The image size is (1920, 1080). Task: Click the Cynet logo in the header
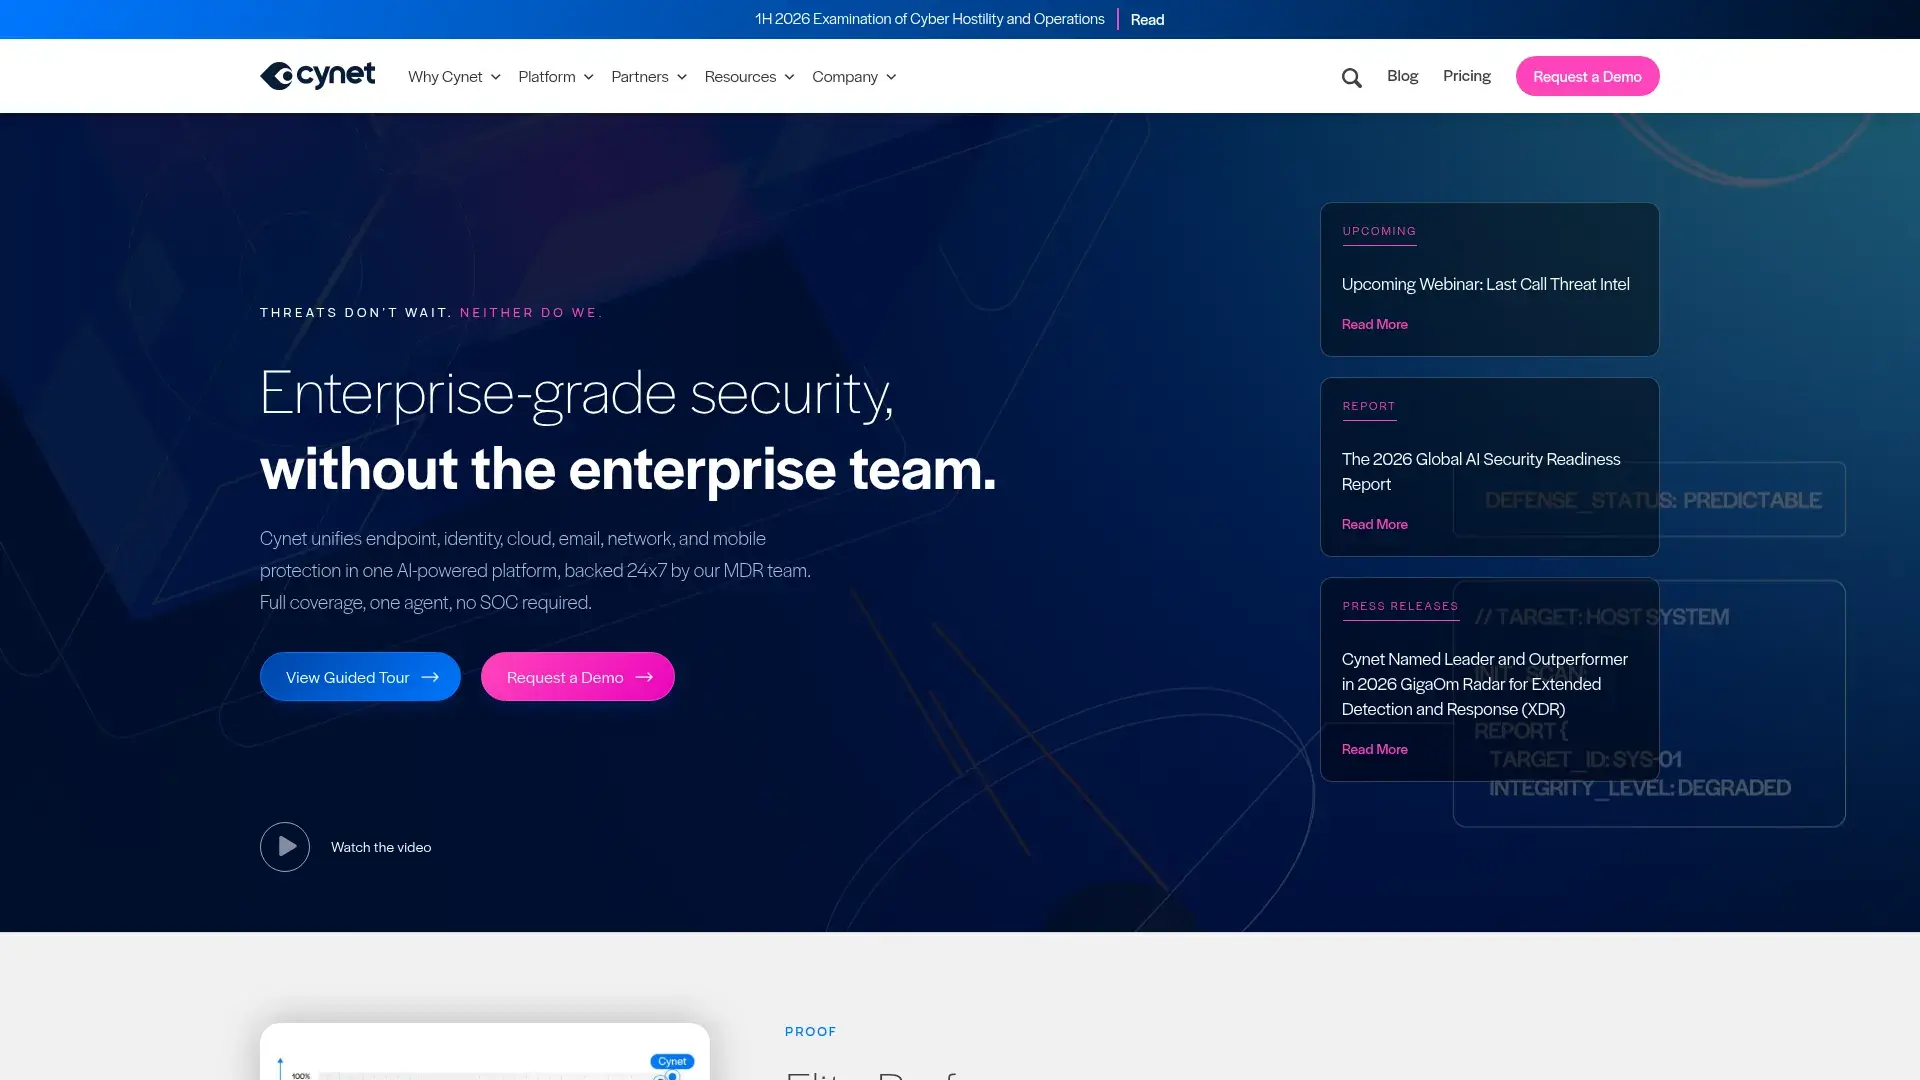click(x=318, y=76)
